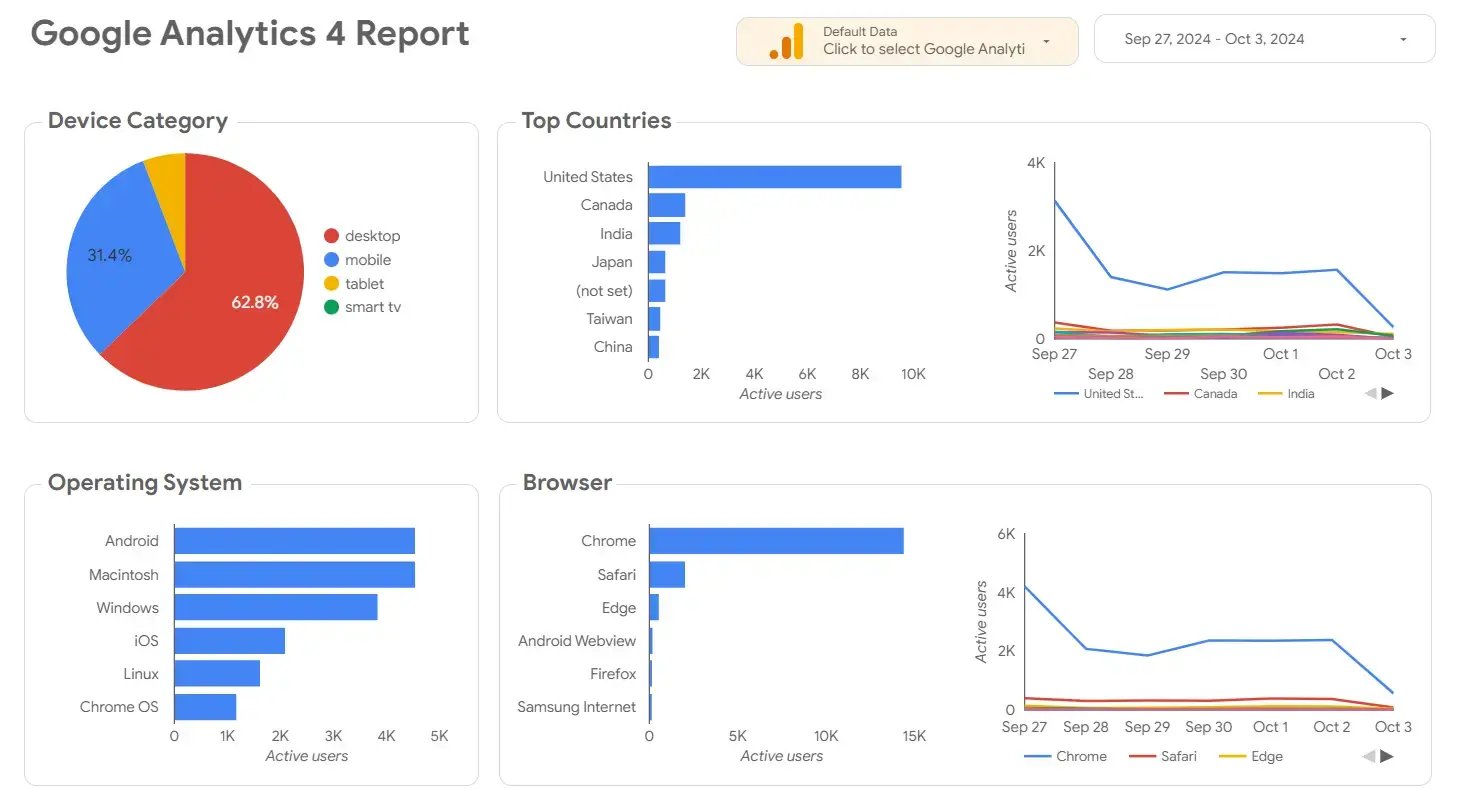Click the (not set) bar in Top Countries
Screen dimensions: 1473x789
657,290
